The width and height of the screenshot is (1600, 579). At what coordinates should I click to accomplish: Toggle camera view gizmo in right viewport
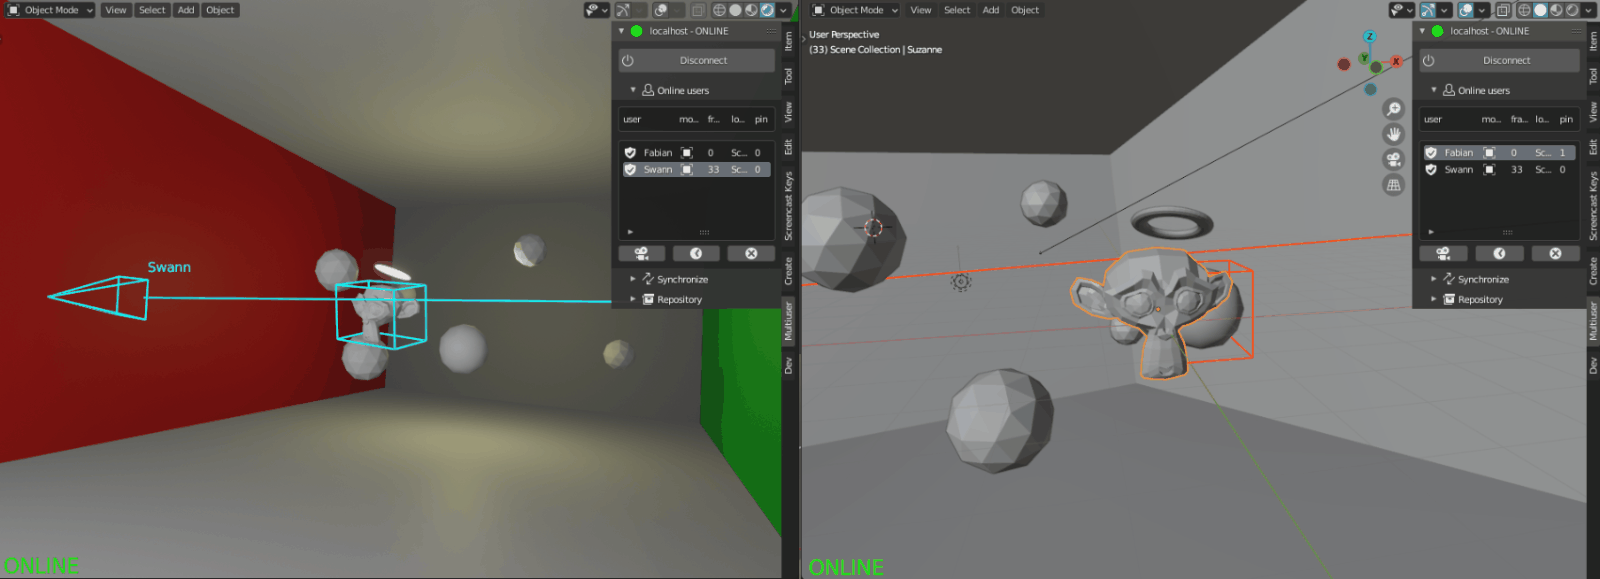pyautogui.click(x=1393, y=160)
